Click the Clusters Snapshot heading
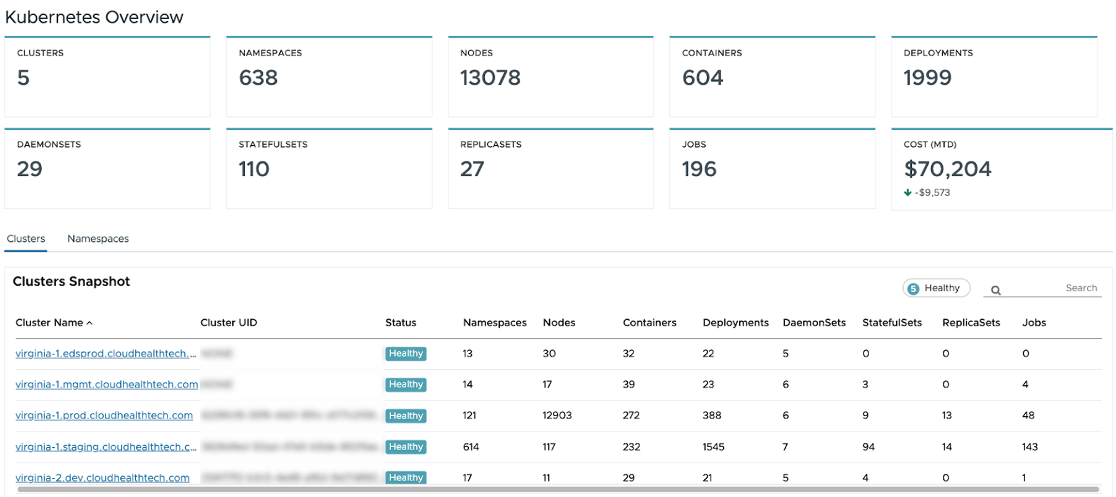Viewport: 1116px width, 497px height. [x=71, y=282]
